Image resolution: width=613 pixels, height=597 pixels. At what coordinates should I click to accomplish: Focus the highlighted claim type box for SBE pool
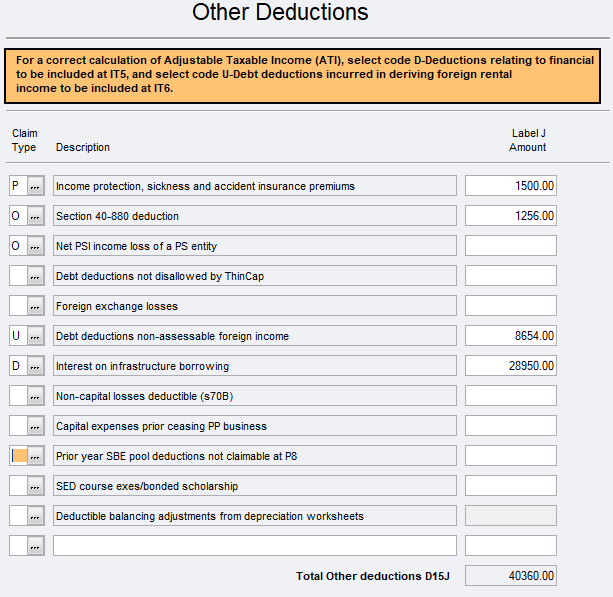[x=18, y=456]
